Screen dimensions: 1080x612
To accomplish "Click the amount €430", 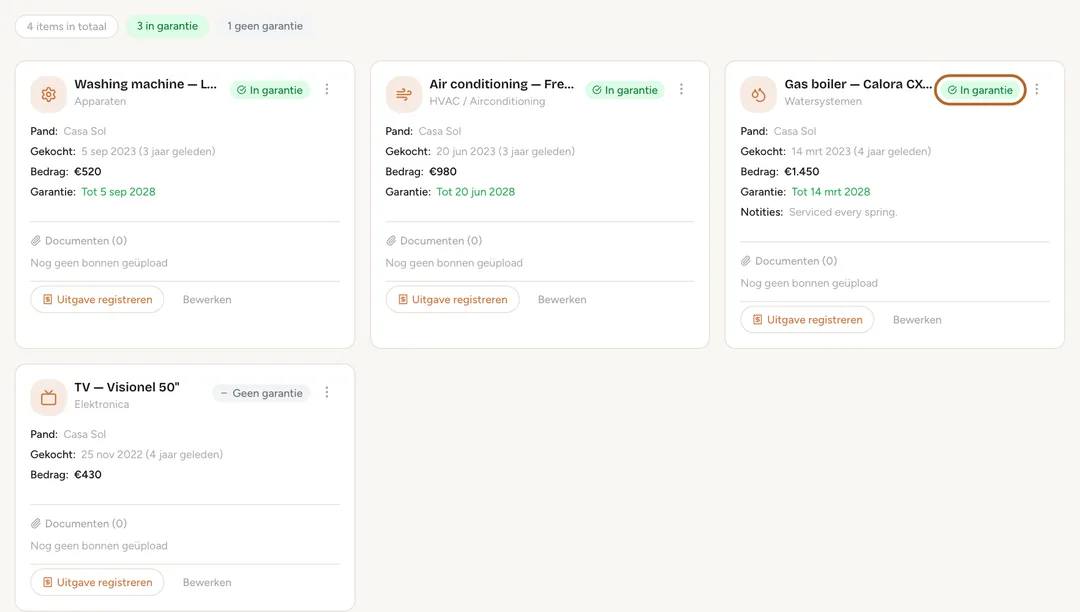I will [x=87, y=475].
